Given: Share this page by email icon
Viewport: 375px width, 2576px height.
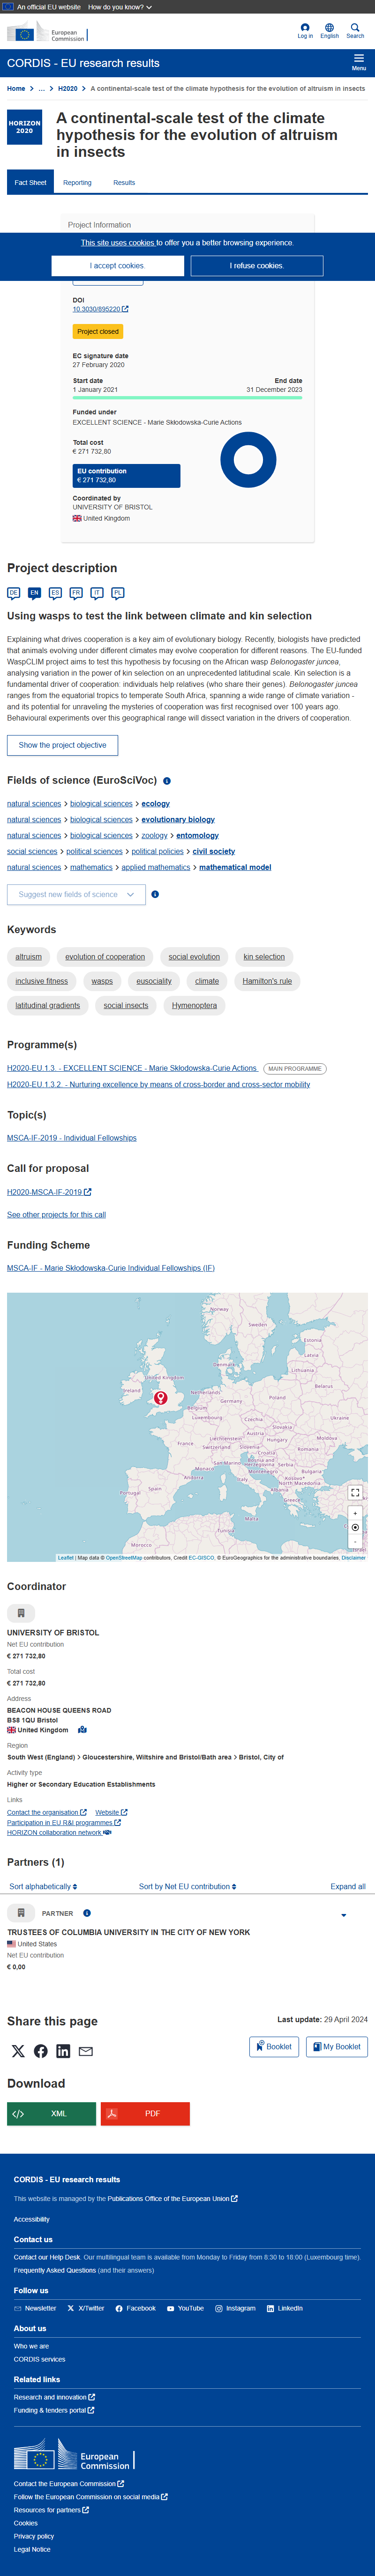Looking at the screenshot, I should click(x=86, y=2051).
